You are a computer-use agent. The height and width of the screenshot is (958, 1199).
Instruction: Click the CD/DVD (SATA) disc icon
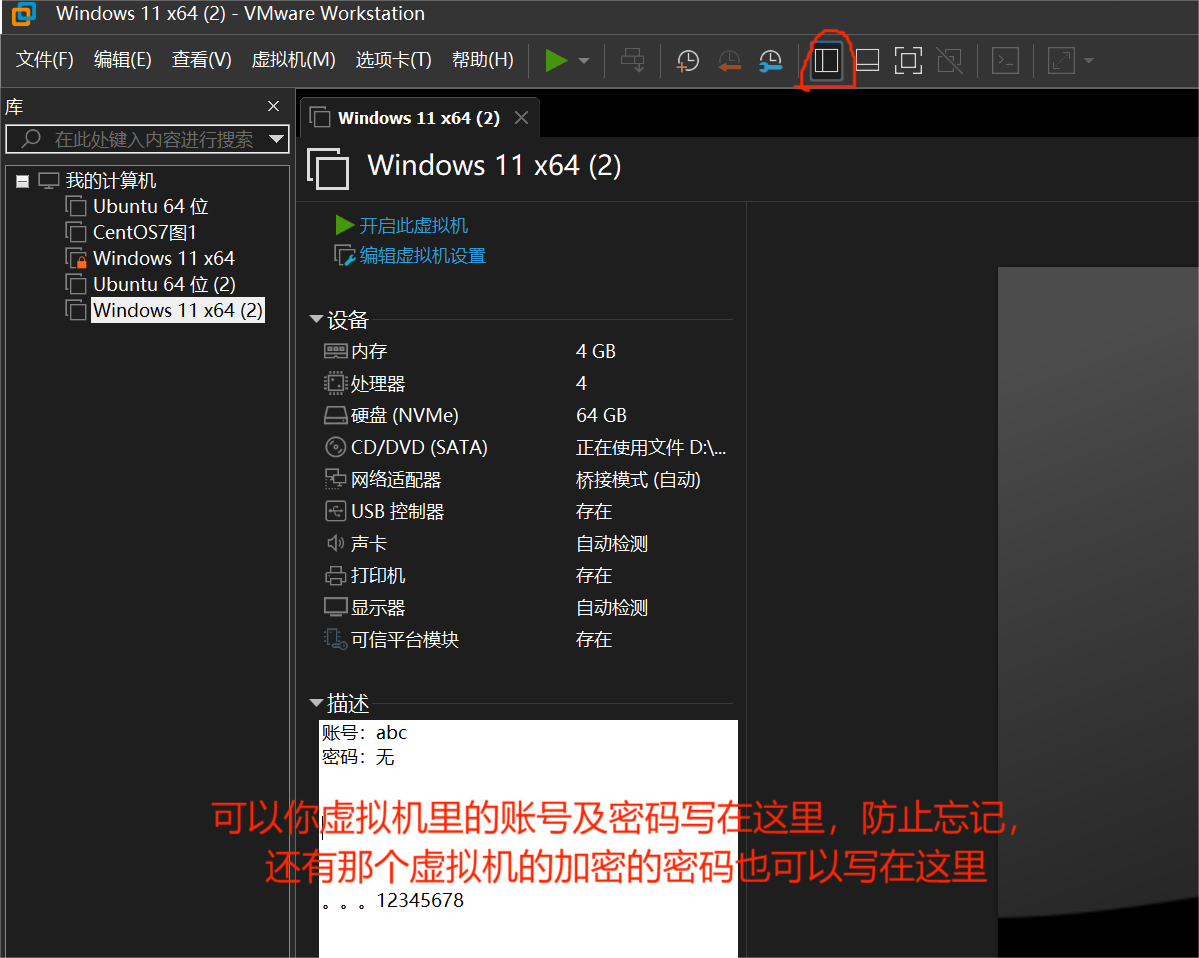(x=336, y=447)
